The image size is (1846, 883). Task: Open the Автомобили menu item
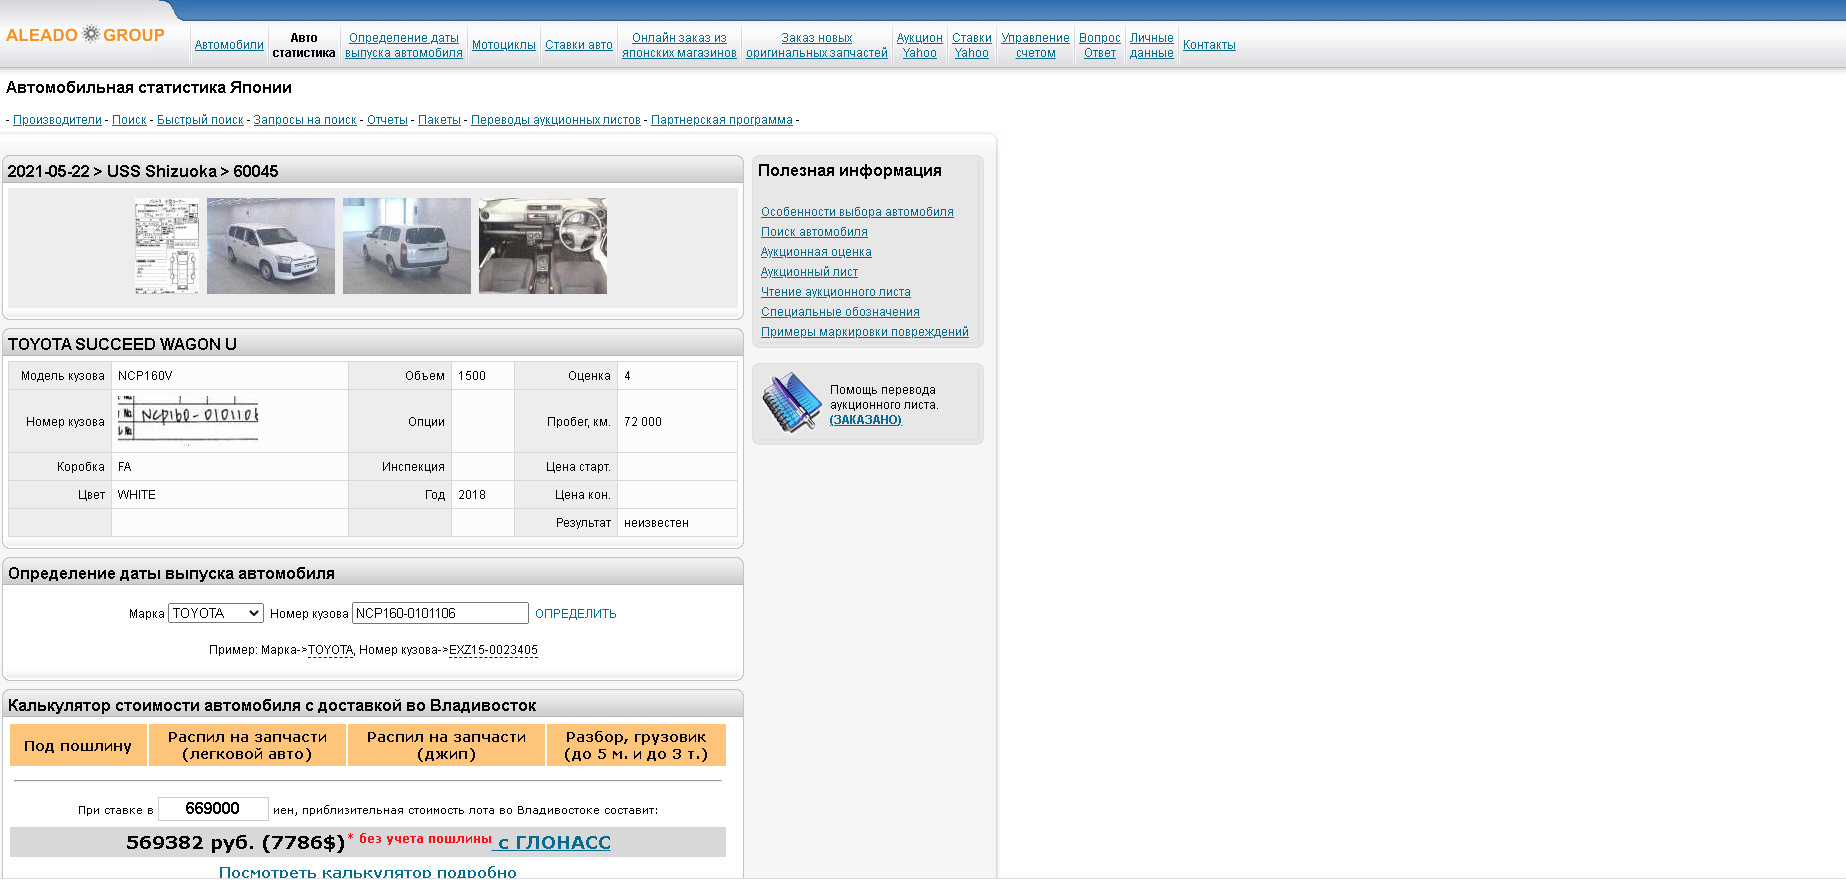(229, 45)
